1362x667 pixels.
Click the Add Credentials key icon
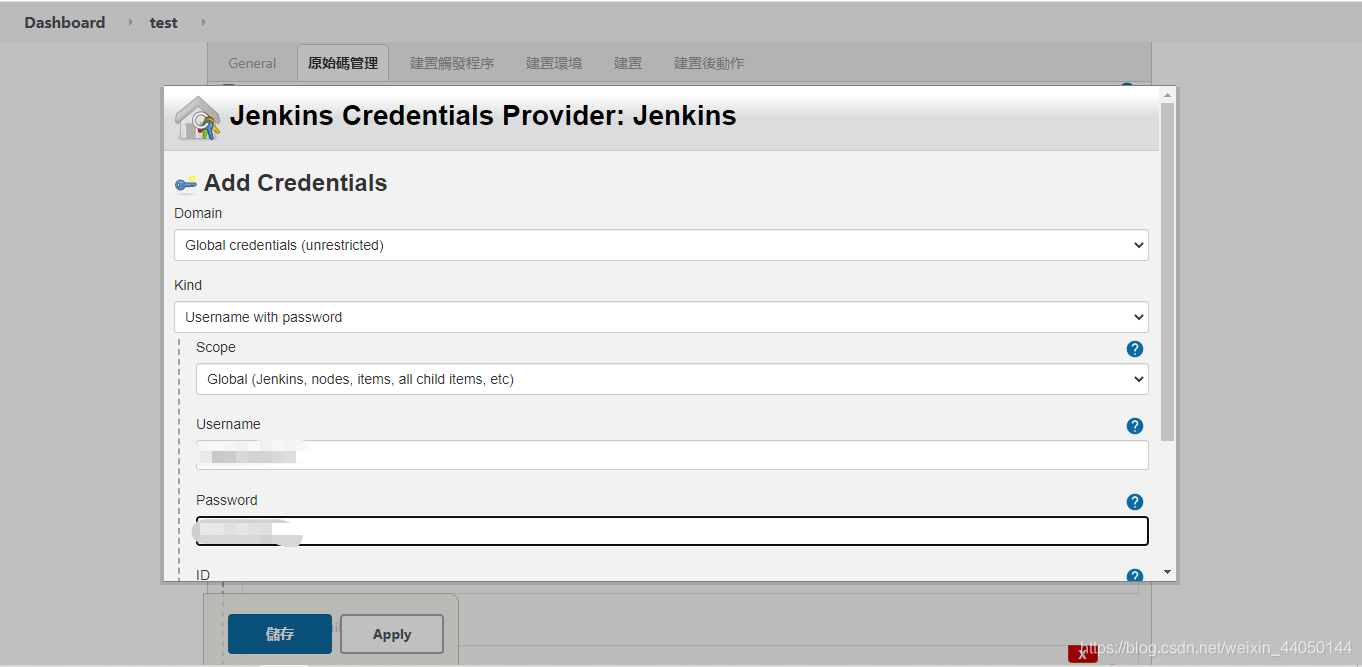[x=186, y=184]
